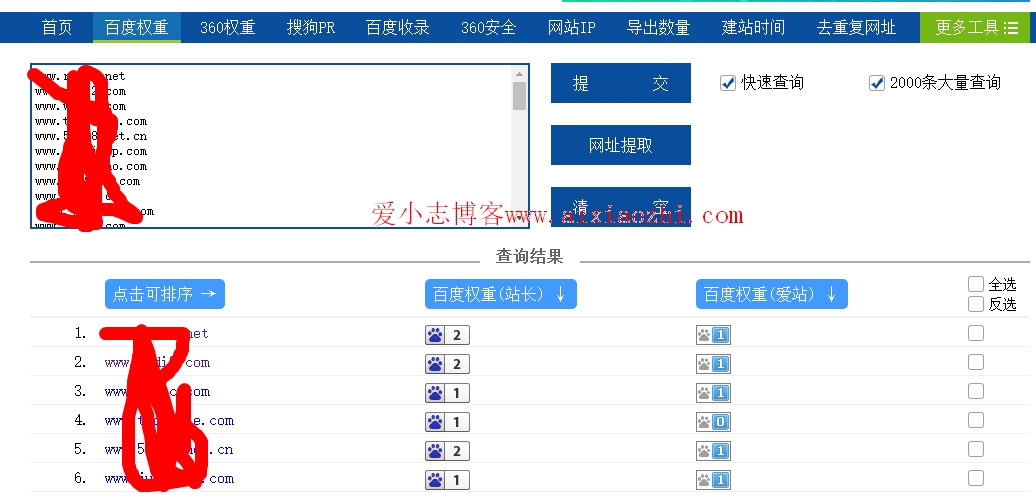
Task: Click the 网址提取 button
Action: click(x=620, y=145)
